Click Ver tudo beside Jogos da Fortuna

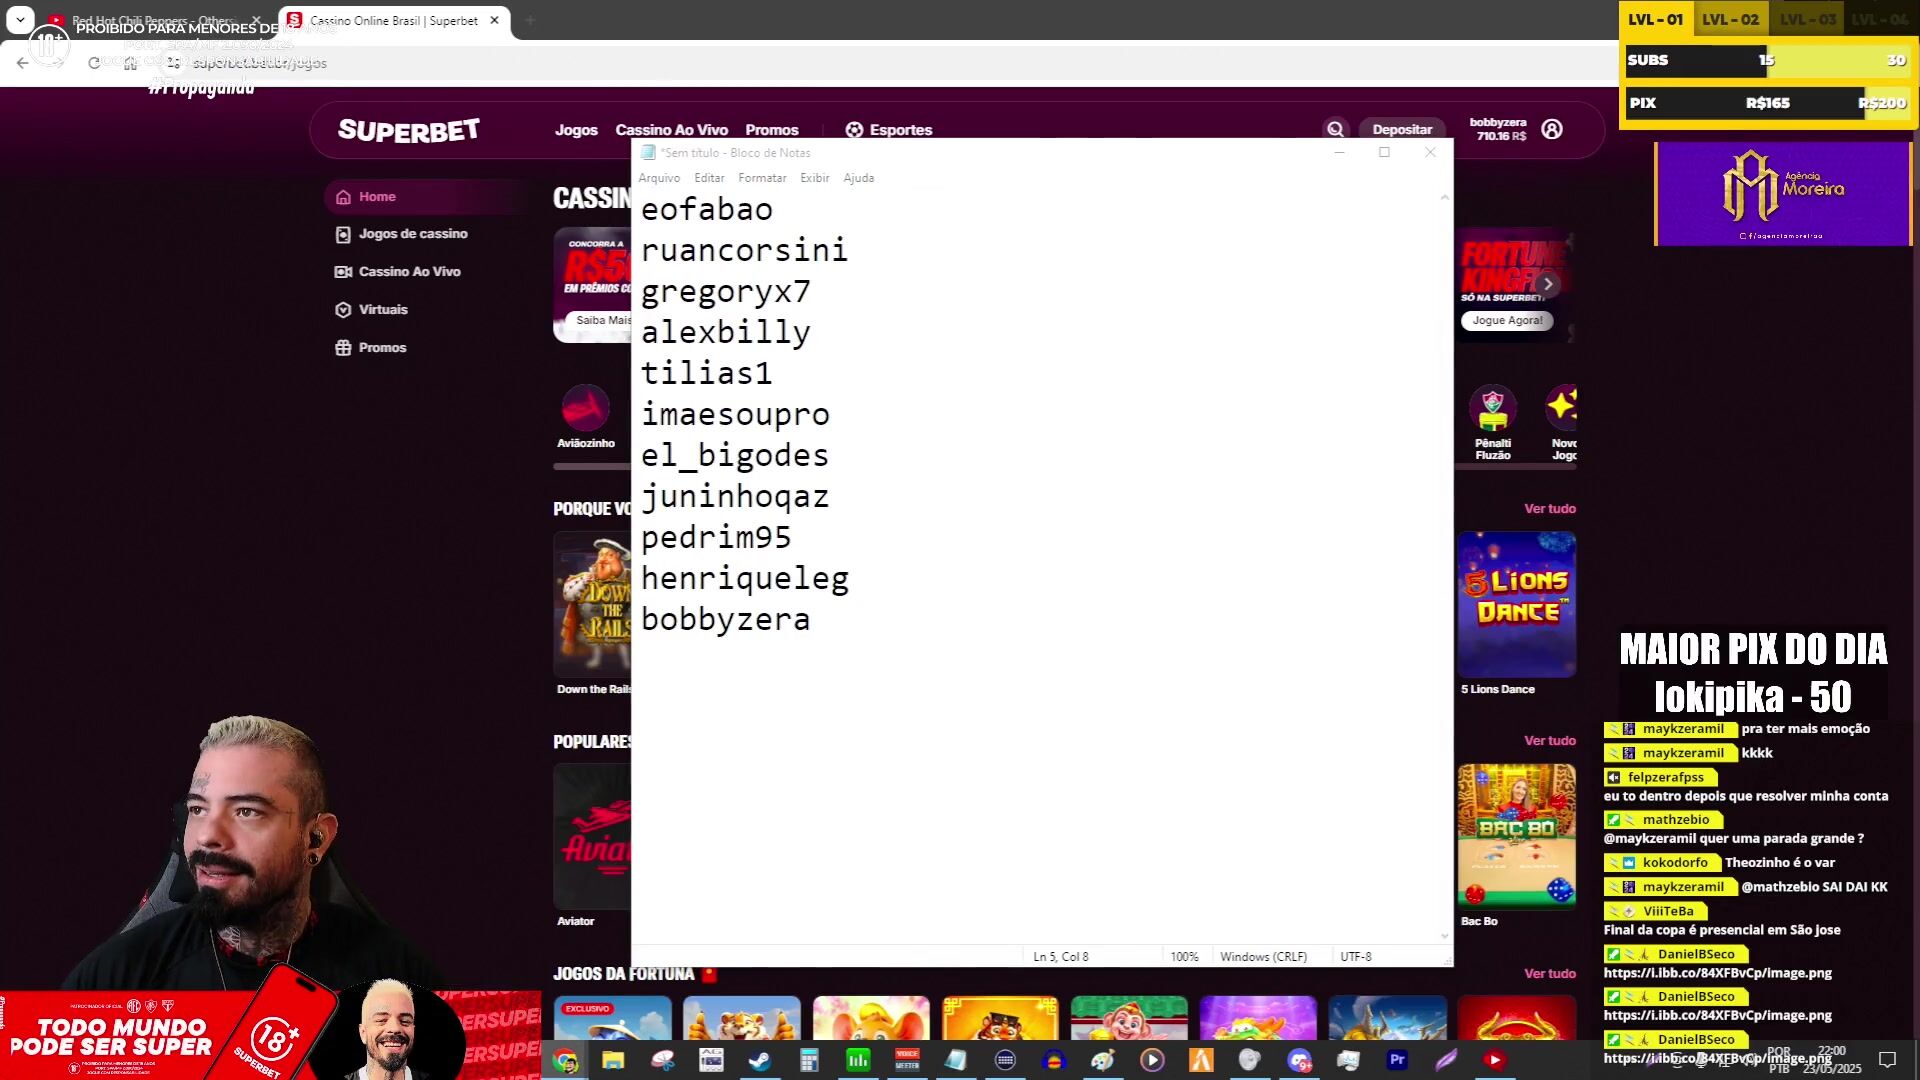tap(1550, 974)
